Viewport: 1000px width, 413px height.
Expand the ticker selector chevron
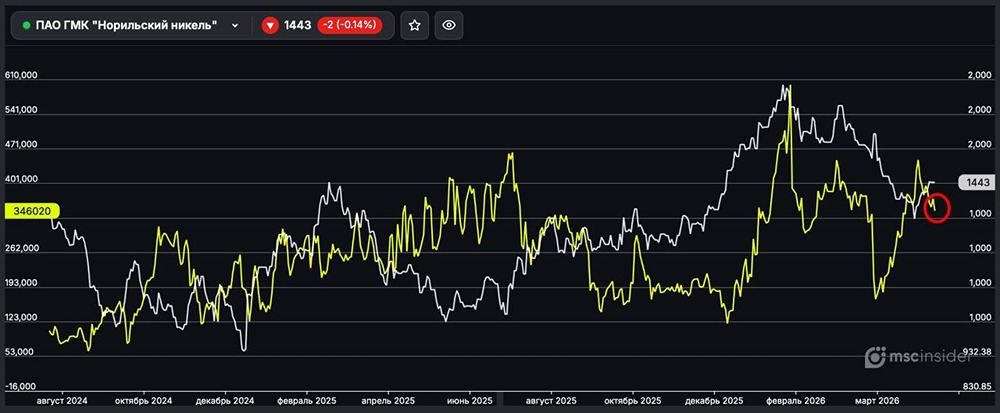234,26
